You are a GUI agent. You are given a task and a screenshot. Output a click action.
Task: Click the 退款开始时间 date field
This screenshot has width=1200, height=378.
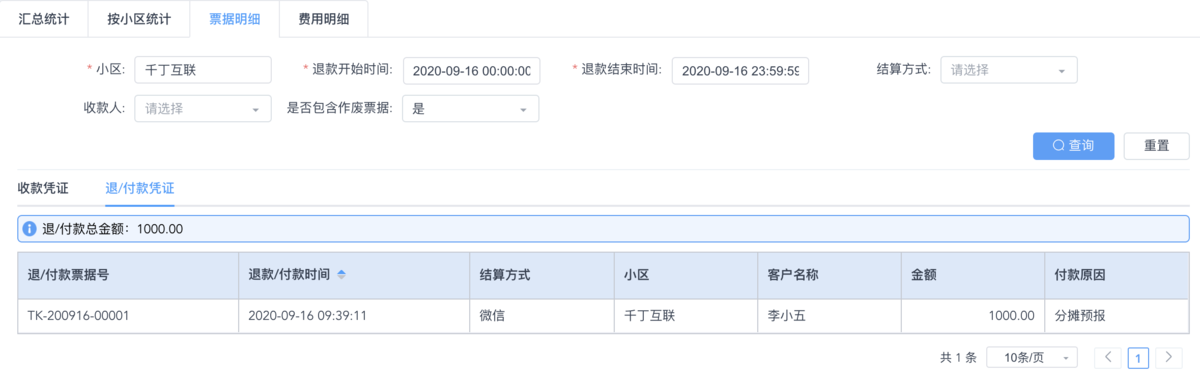click(472, 71)
